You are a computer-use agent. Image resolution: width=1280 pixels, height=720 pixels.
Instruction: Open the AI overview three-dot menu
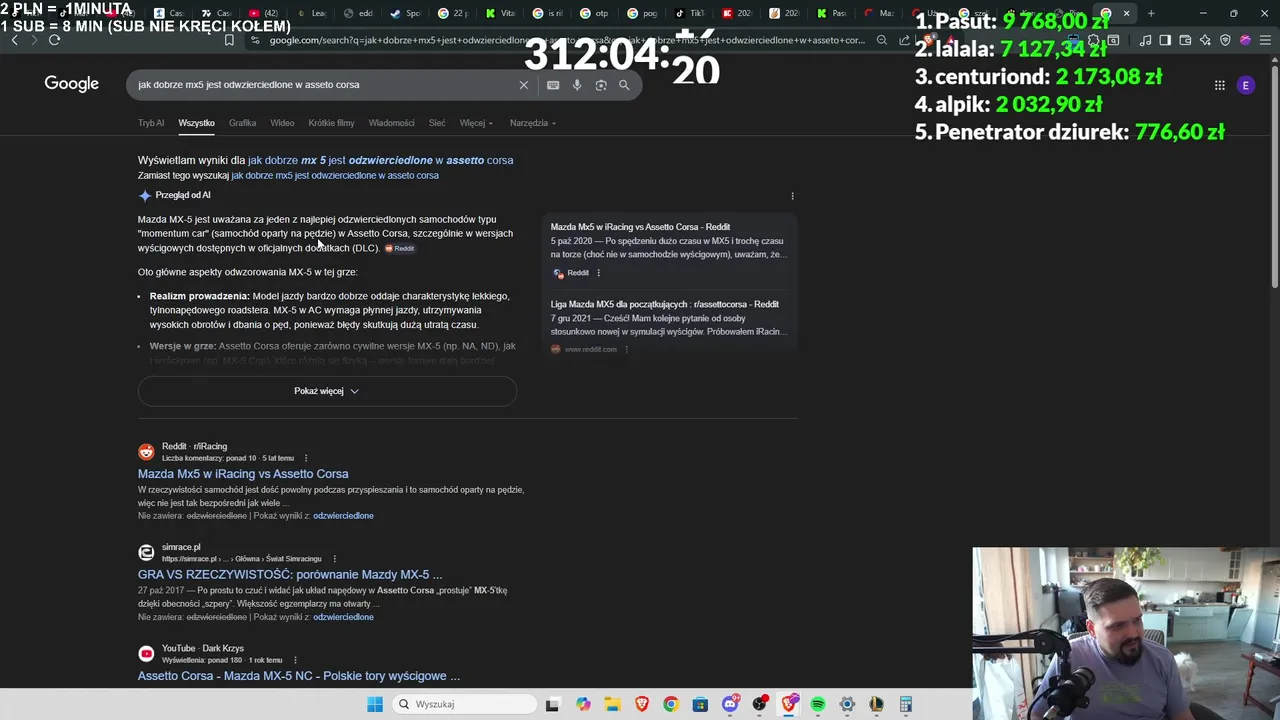[792, 196]
